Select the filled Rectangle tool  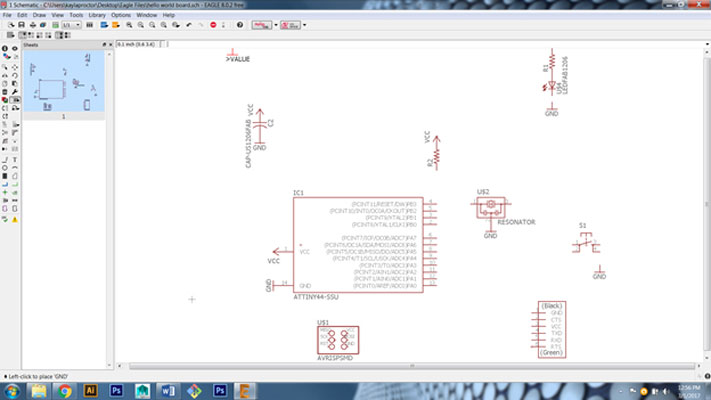coord(5,176)
